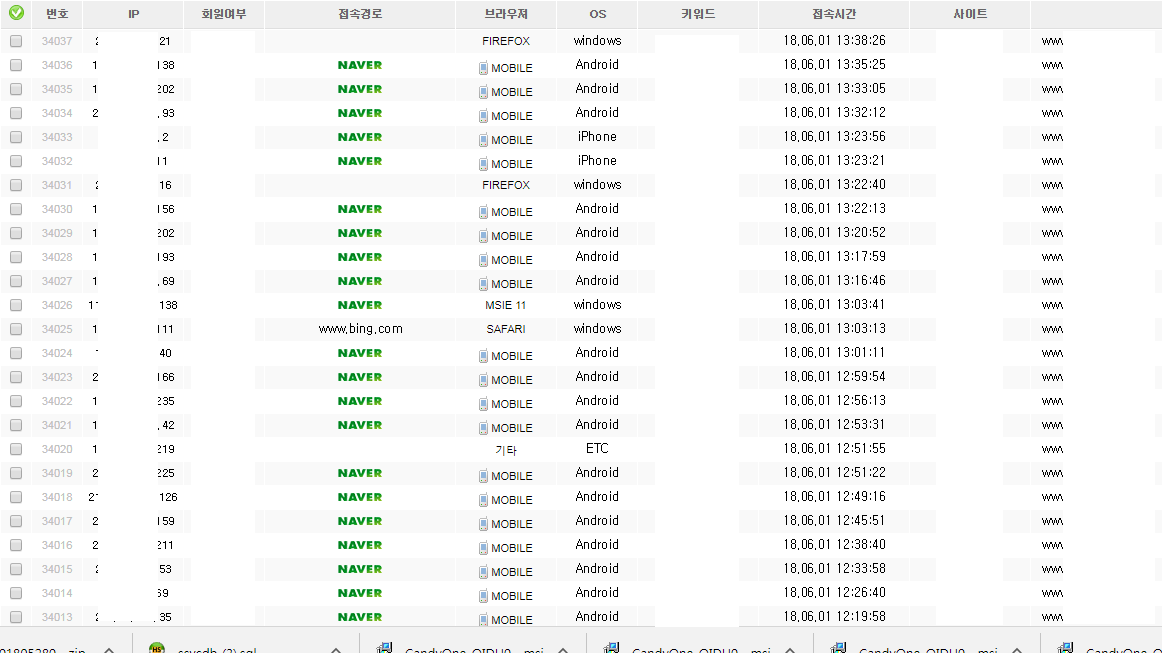1164x655 pixels.
Task: Click the mobile phone icon in row 34033
Action: 483,140
